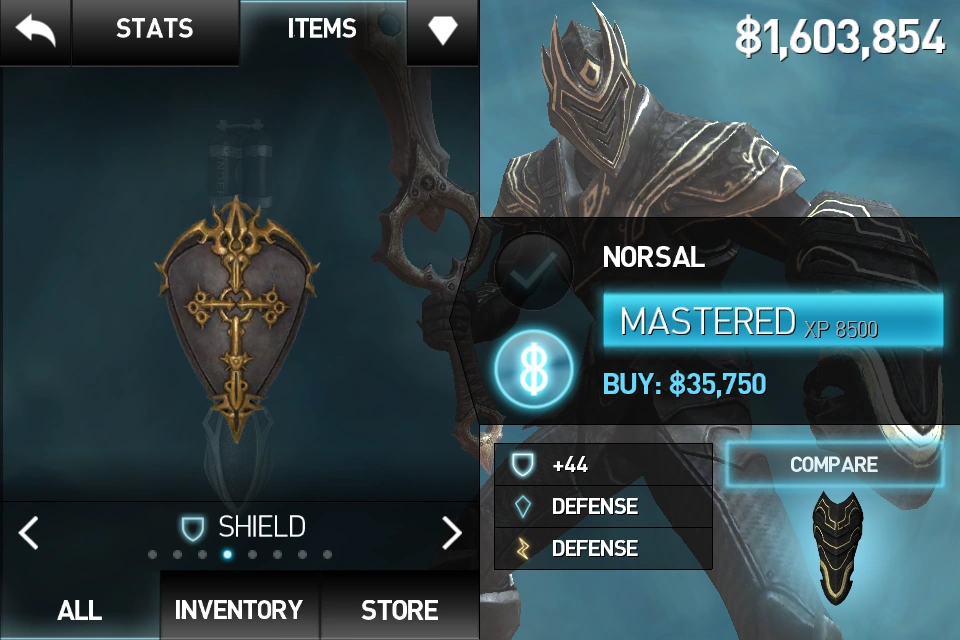
Task: Switch to the ITEMS tab
Action: tap(322, 30)
